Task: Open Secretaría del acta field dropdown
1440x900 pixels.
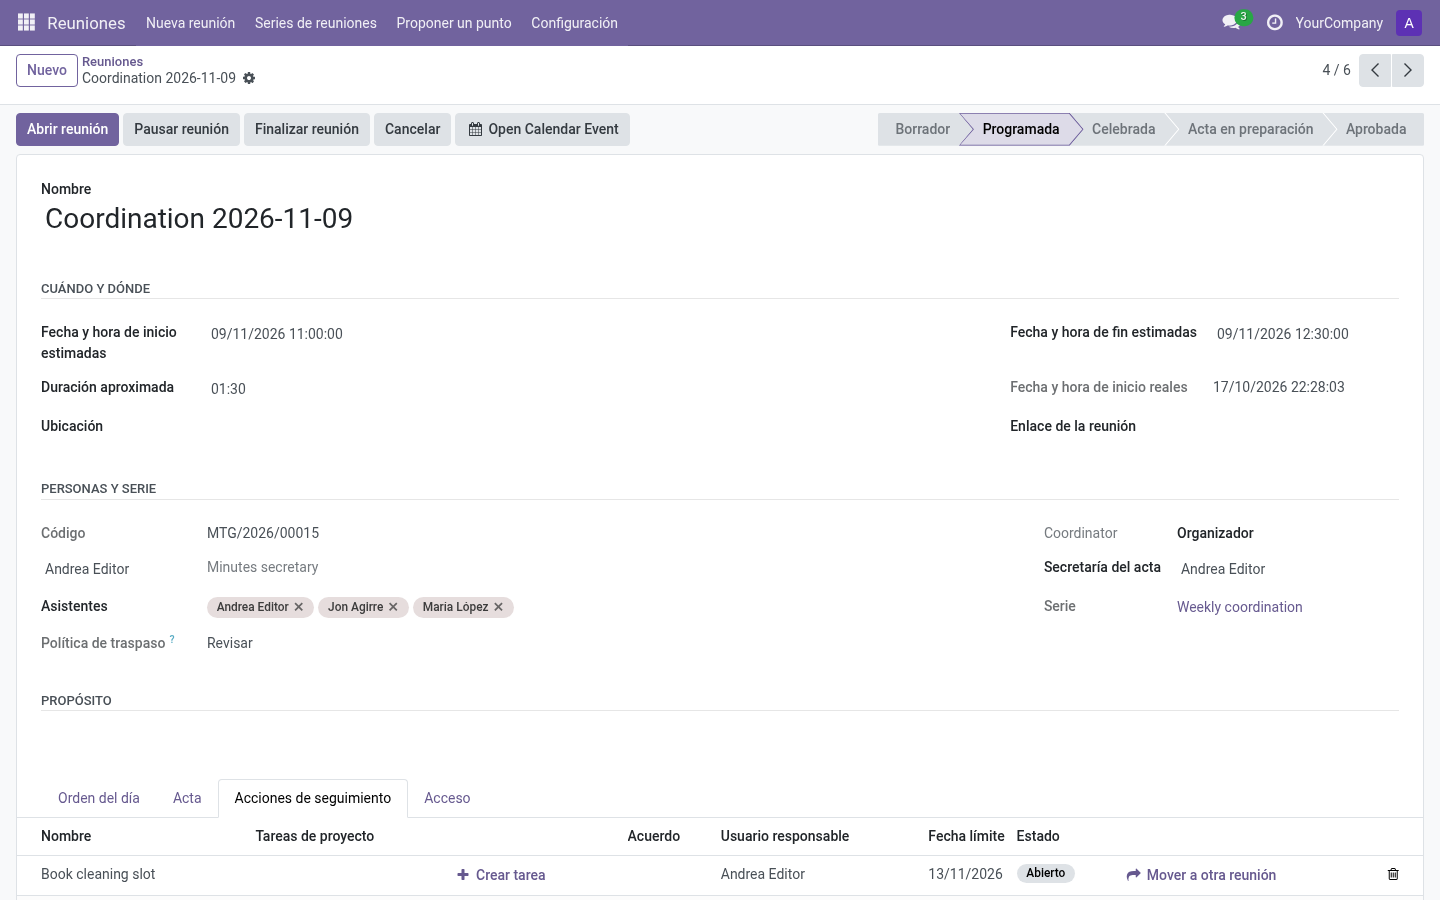Action: coord(1288,569)
